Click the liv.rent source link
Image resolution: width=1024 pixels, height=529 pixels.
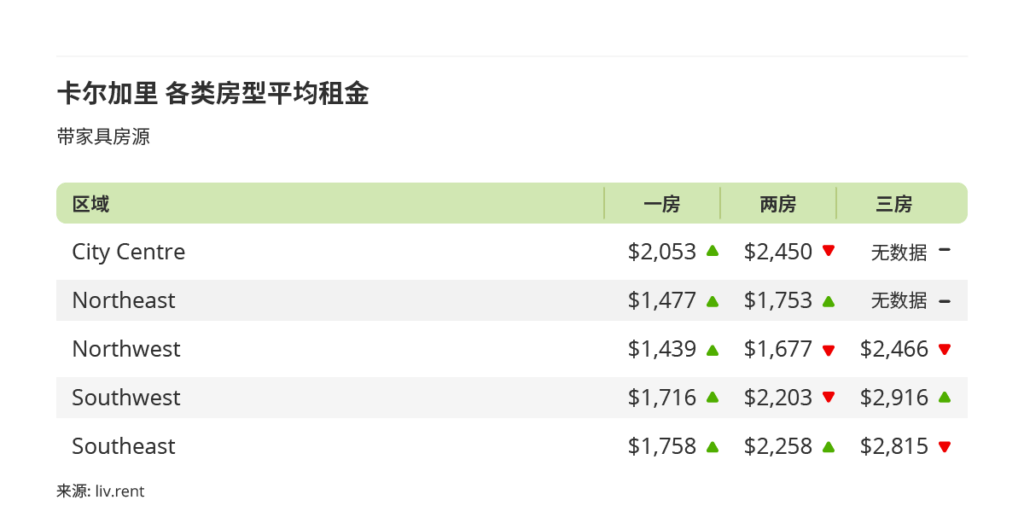[120, 492]
